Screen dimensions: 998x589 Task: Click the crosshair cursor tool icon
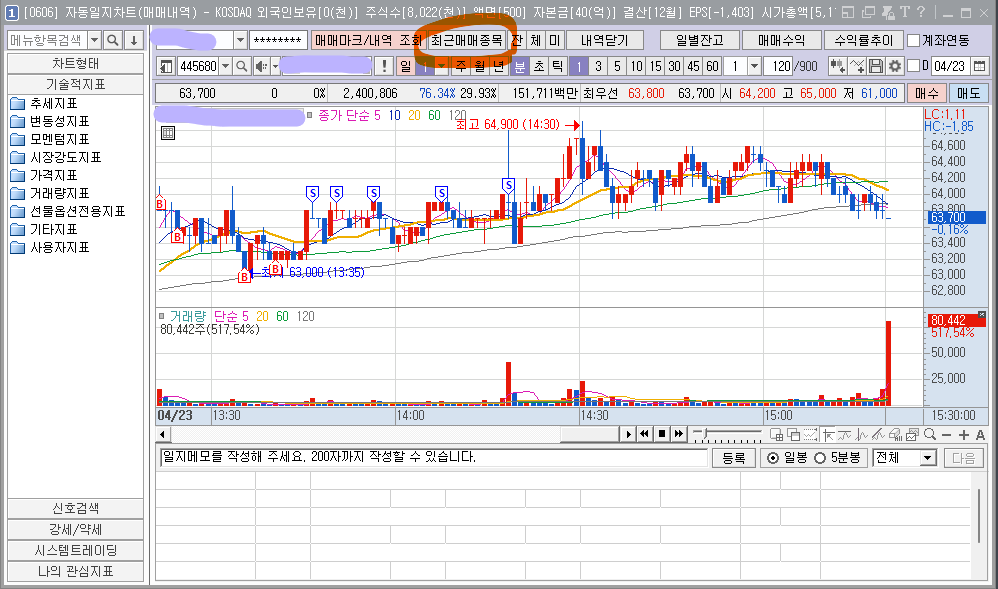[x=828, y=434]
